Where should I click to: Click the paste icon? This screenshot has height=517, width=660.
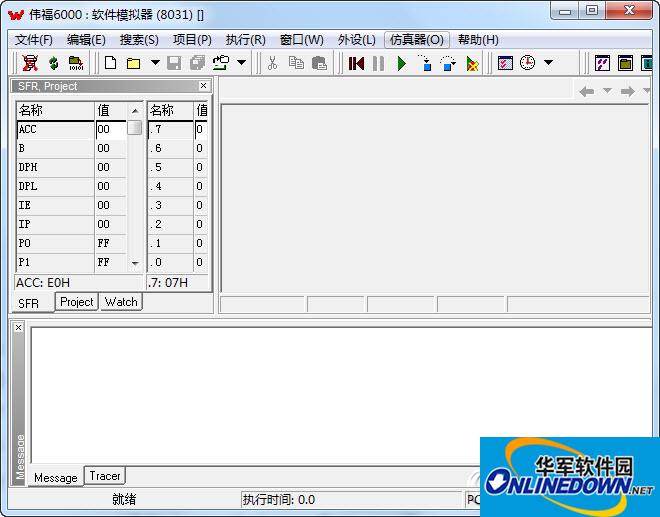point(319,63)
